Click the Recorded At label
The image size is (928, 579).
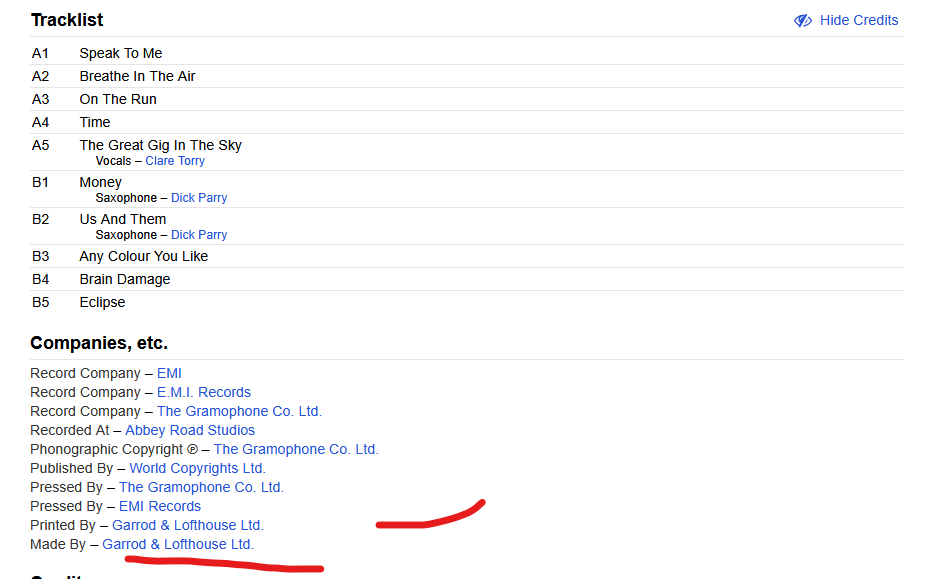[70, 430]
